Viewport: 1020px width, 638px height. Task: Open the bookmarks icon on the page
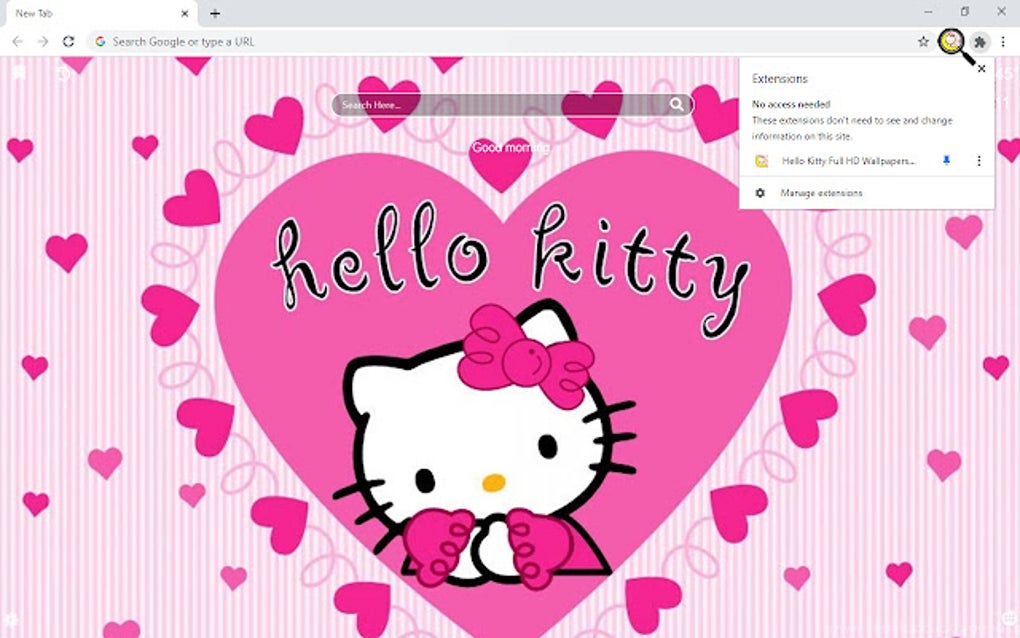19,72
